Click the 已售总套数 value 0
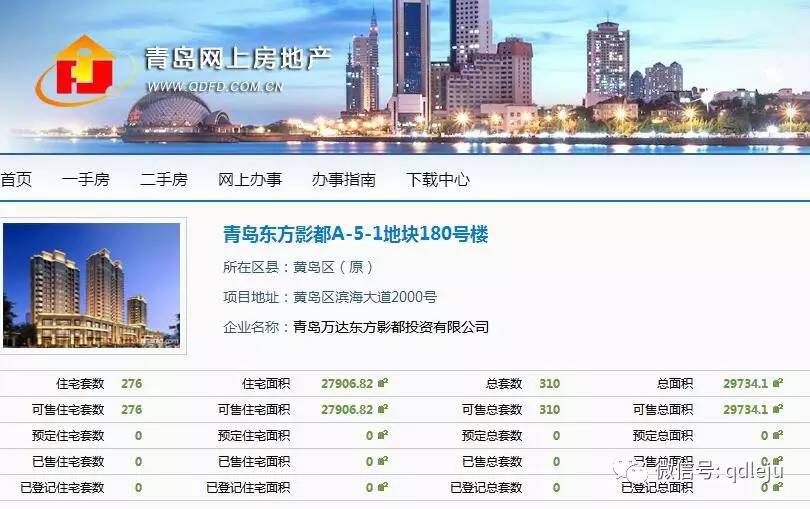Viewport: 810px width, 509px height. click(x=556, y=461)
